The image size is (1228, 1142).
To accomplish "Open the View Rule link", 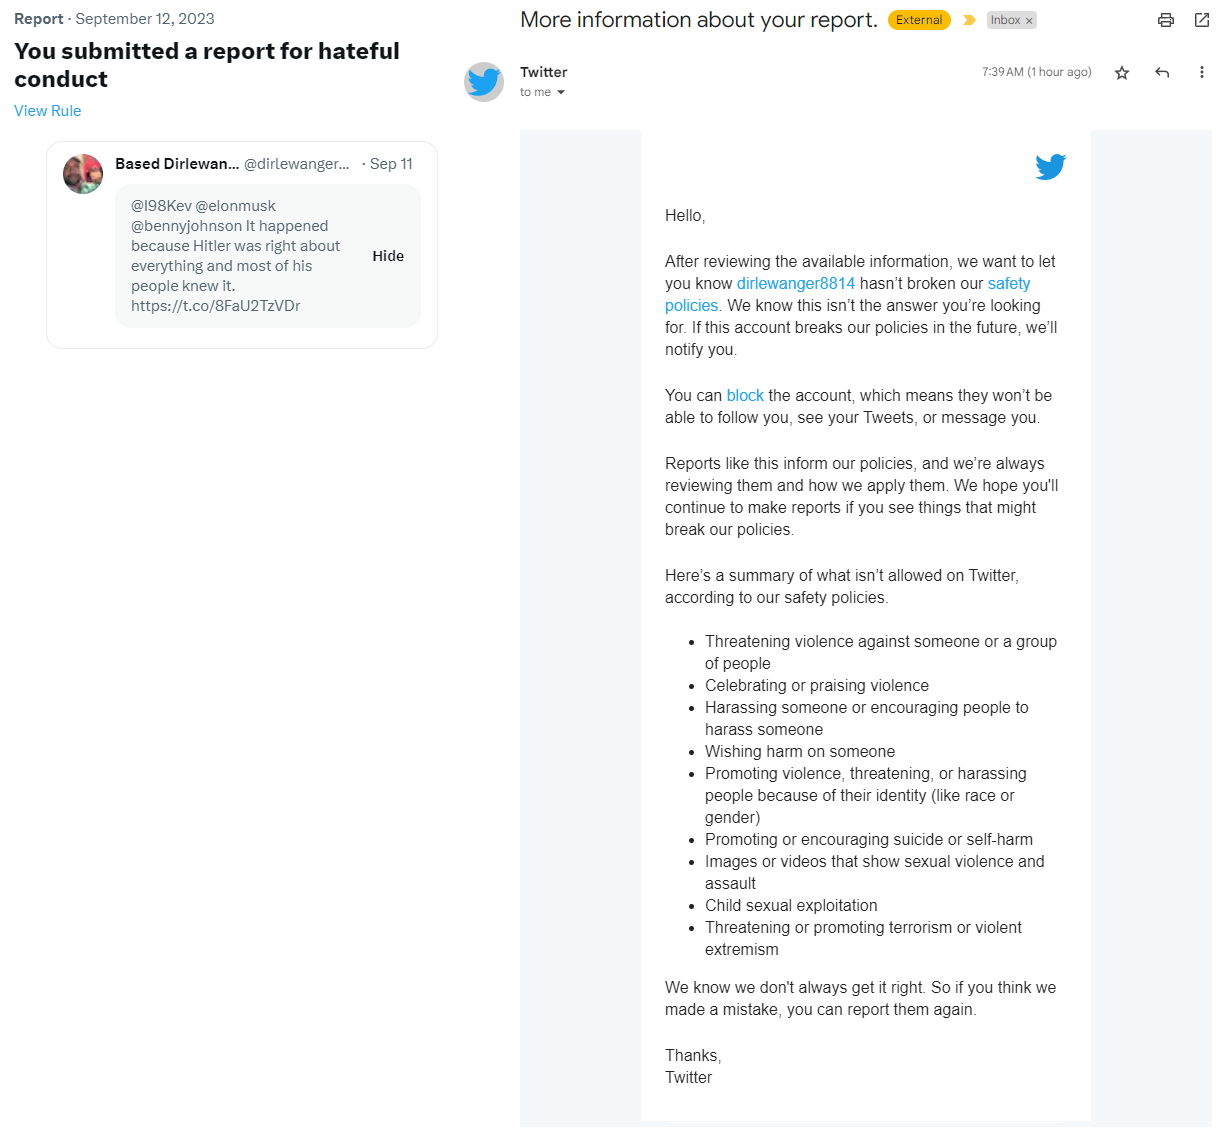I will (x=48, y=111).
